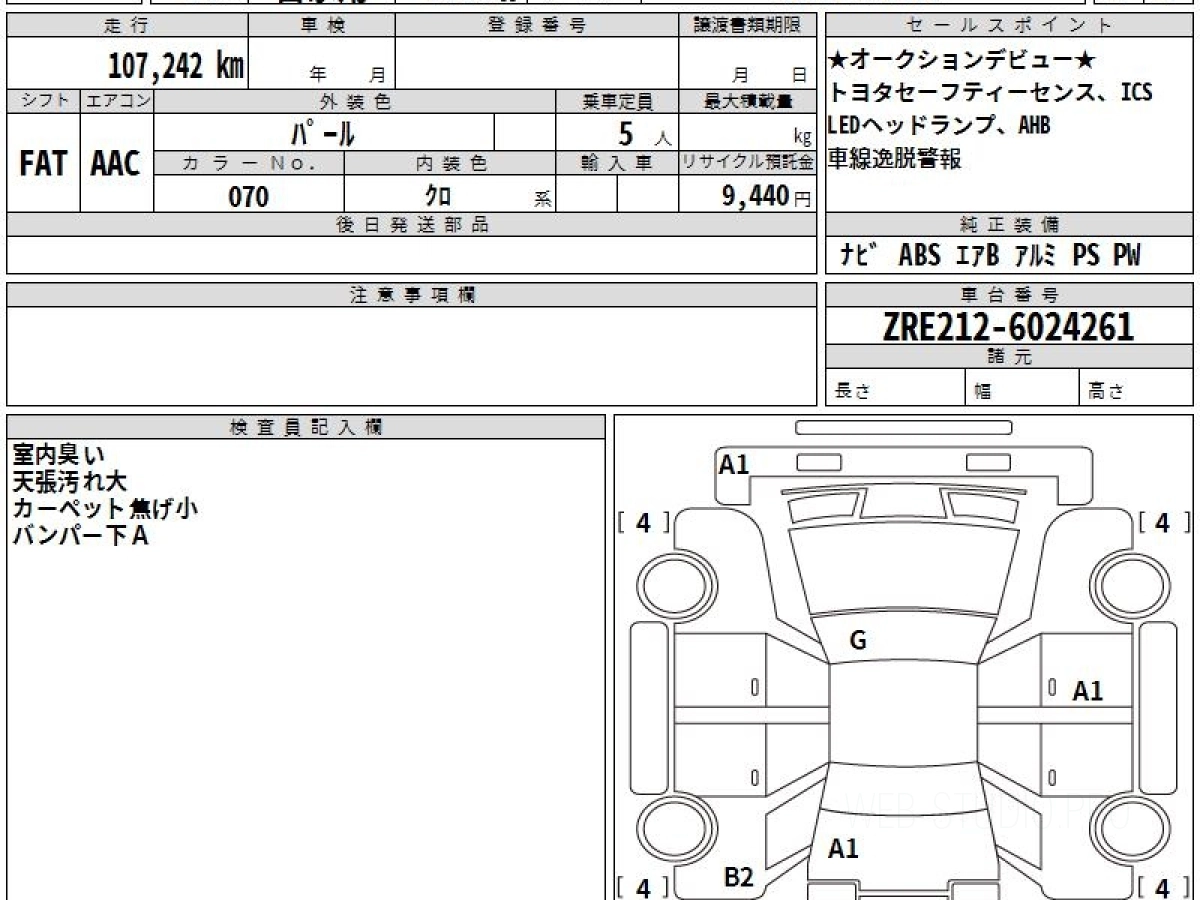Click the 内装色 header
This screenshot has height=900, width=1200.
(450, 164)
